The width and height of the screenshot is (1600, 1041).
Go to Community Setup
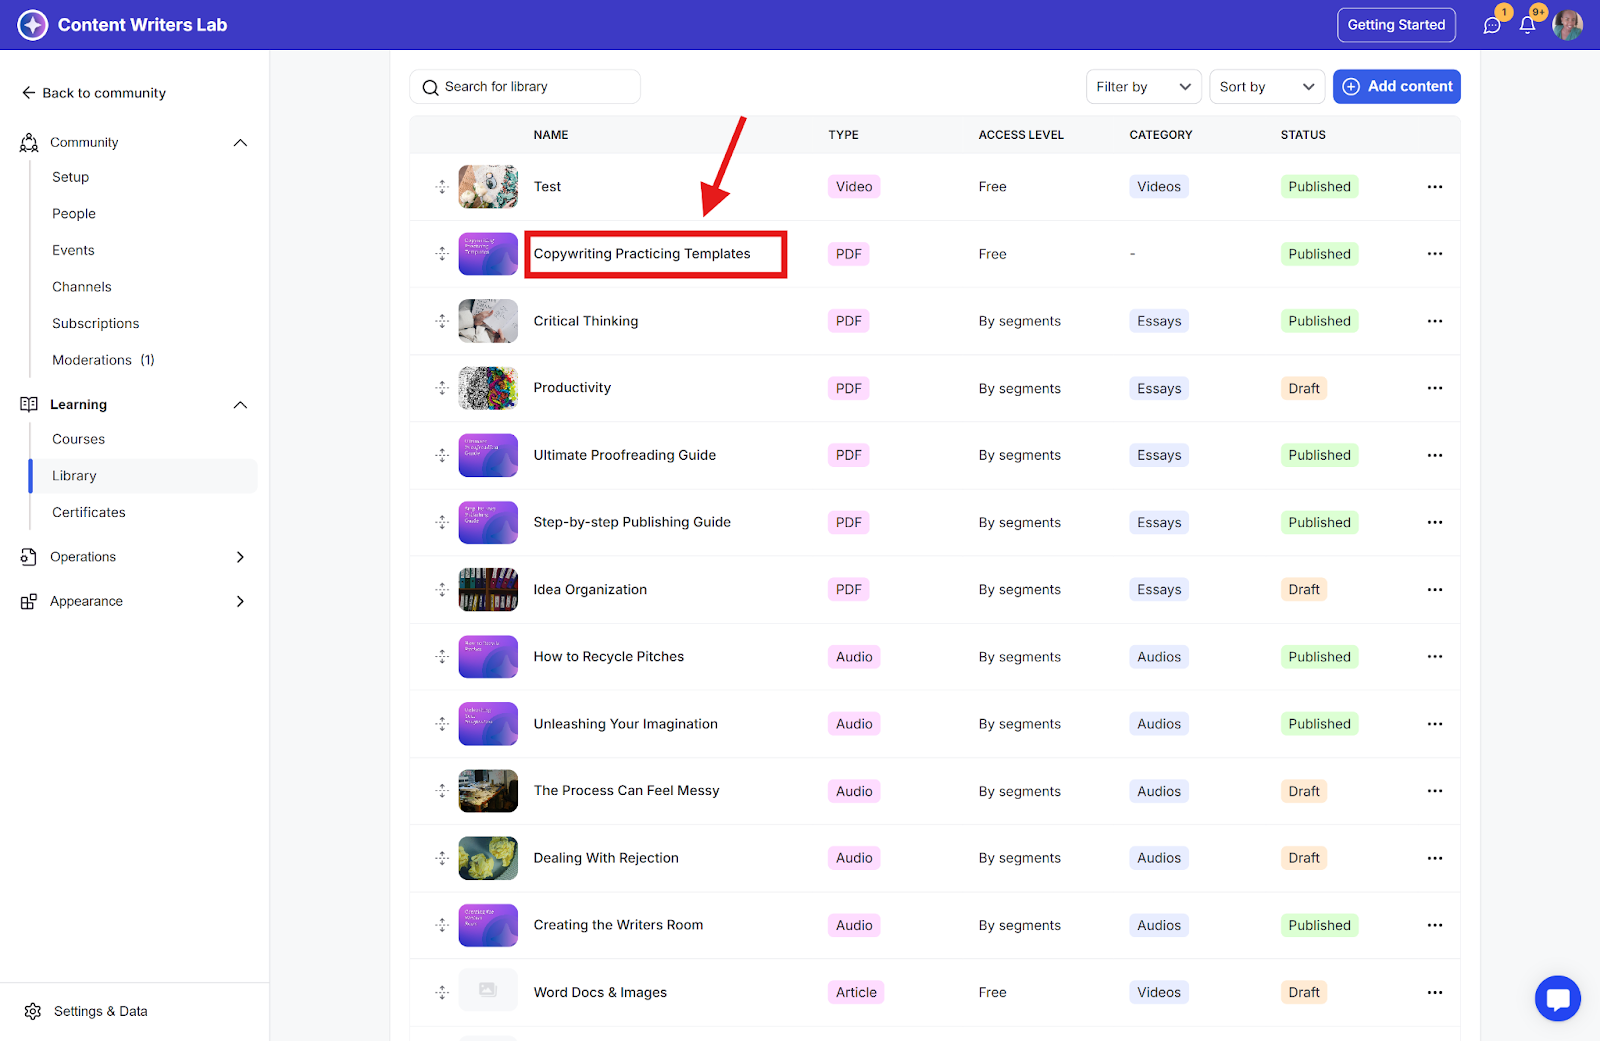[71, 177]
